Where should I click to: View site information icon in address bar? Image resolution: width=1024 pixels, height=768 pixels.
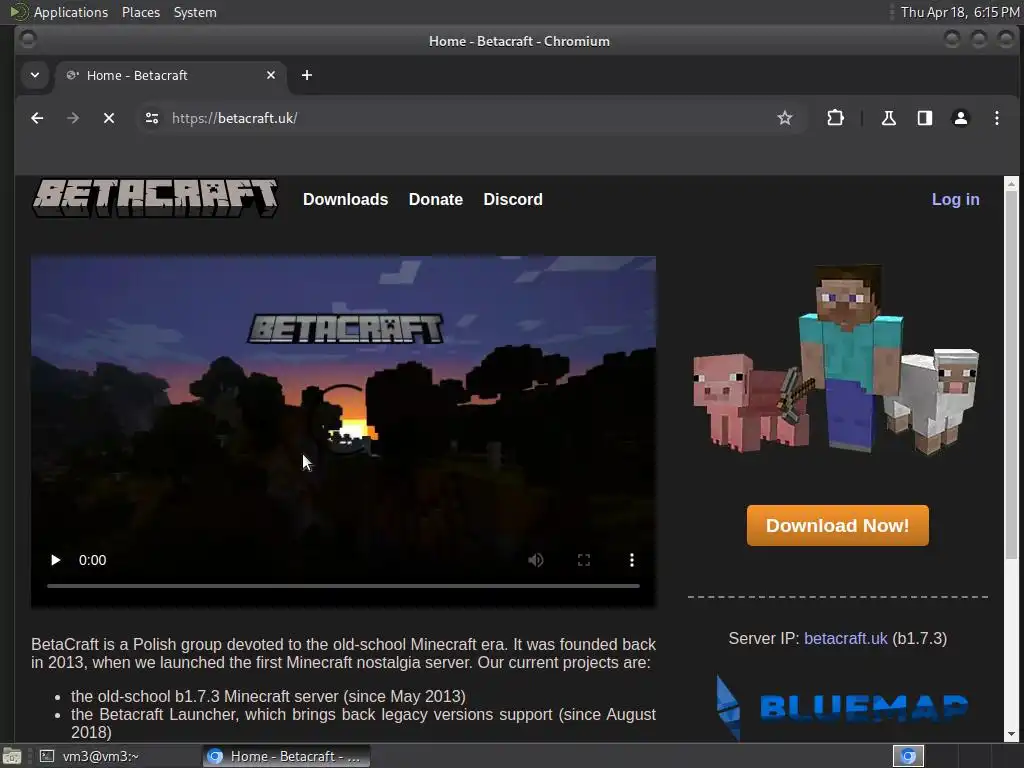[x=152, y=118]
